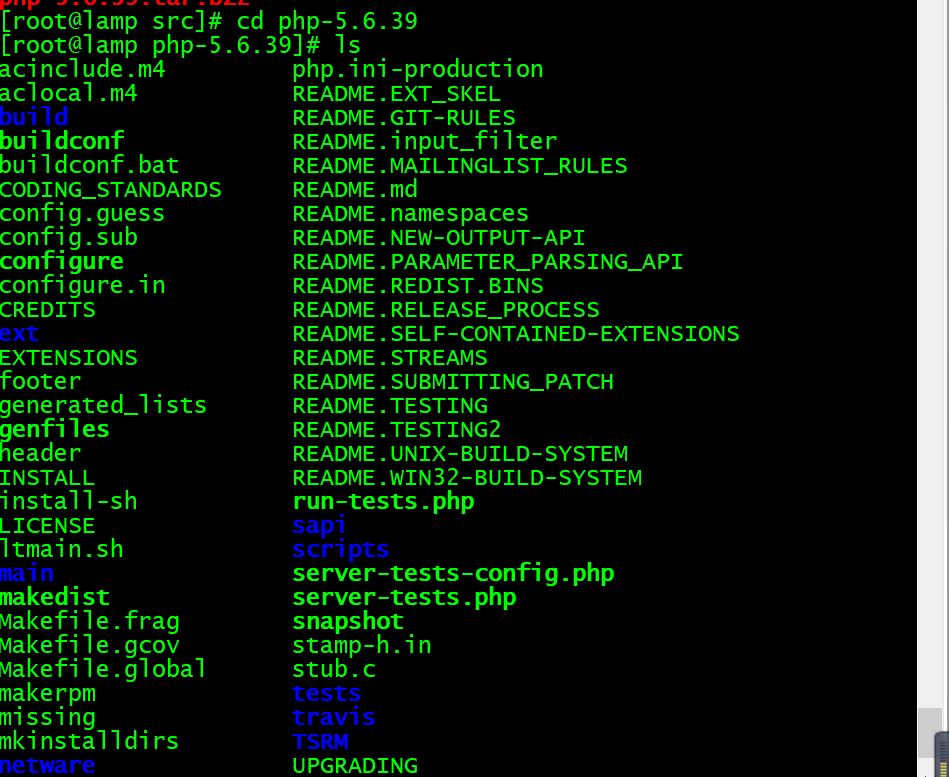
Task: Click the 'php.ini-production' file name
Action: pyautogui.click(x=418, y=70)
